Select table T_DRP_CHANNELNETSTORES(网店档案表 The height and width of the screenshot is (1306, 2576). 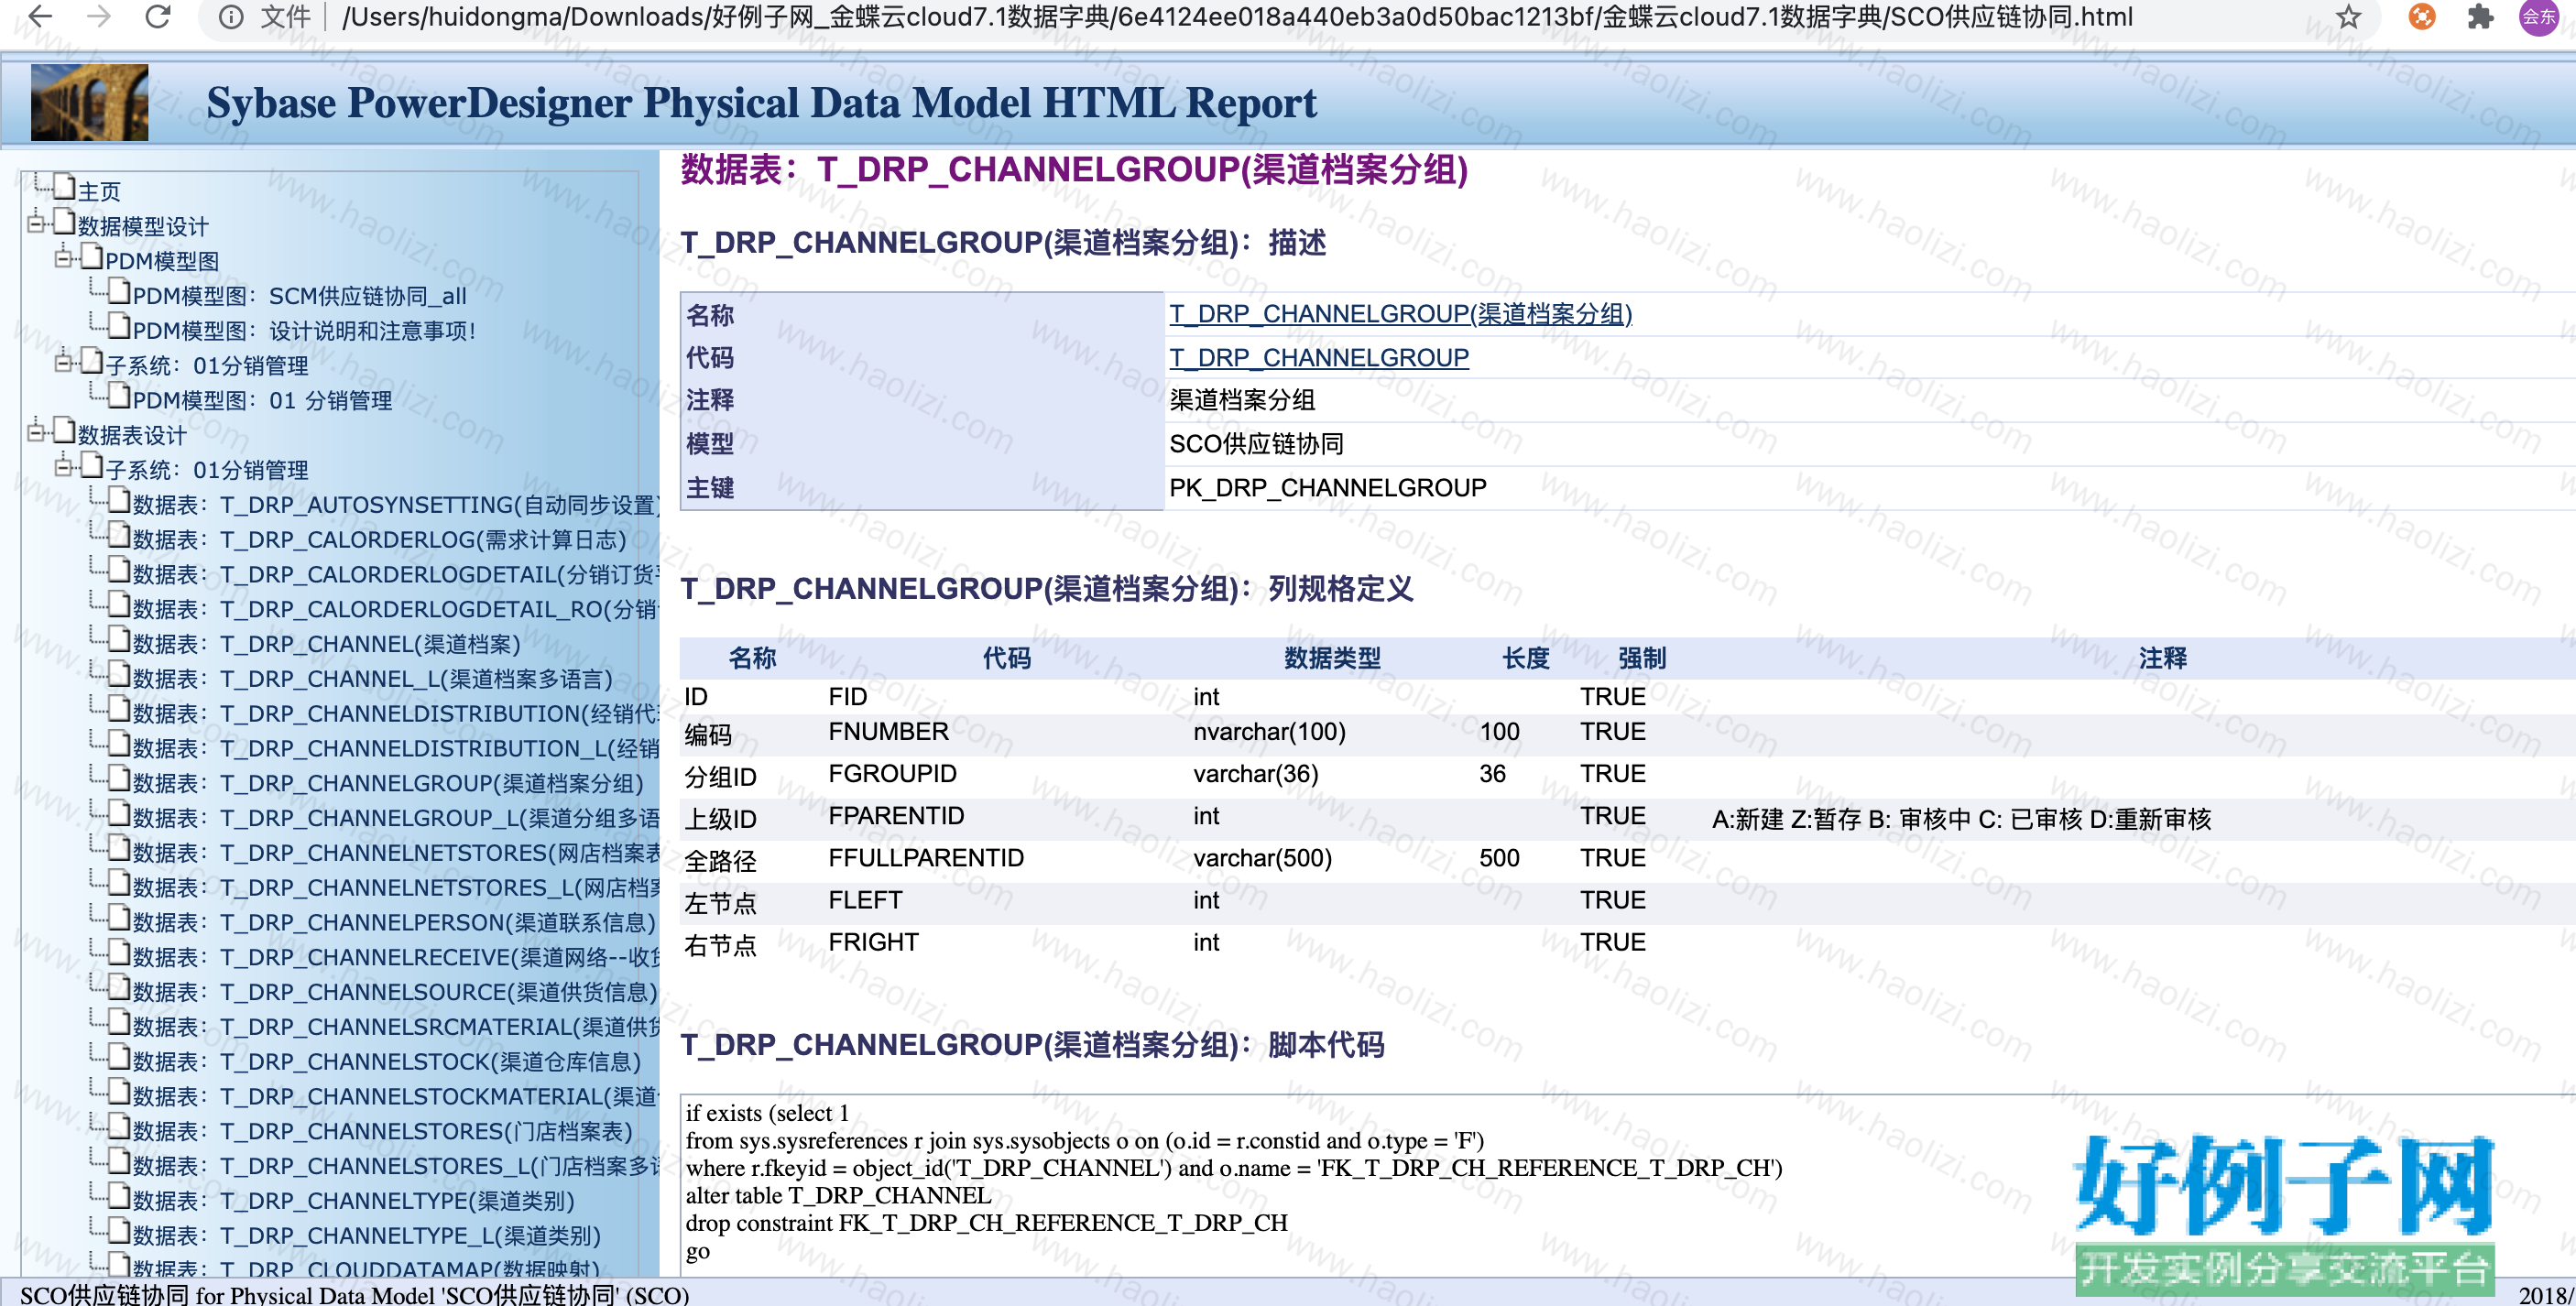tap(396, 853)
